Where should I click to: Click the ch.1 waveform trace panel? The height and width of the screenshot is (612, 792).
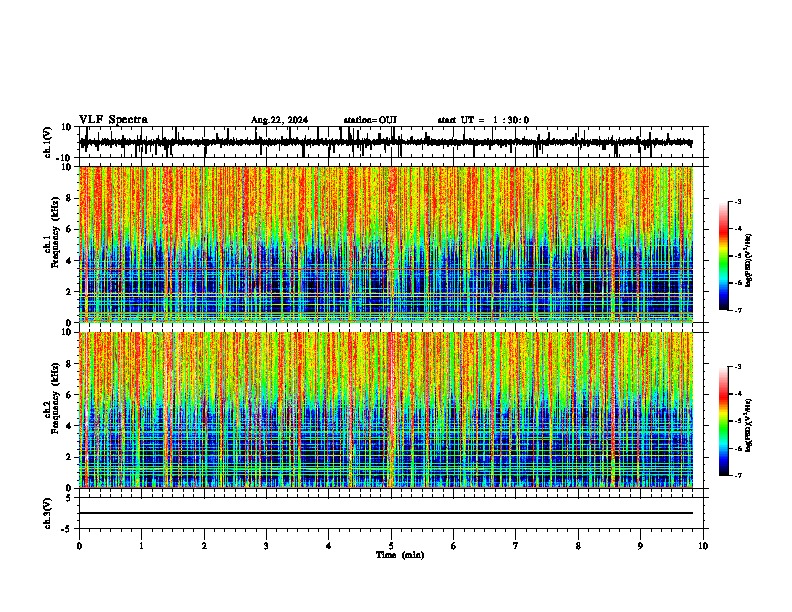391,142
